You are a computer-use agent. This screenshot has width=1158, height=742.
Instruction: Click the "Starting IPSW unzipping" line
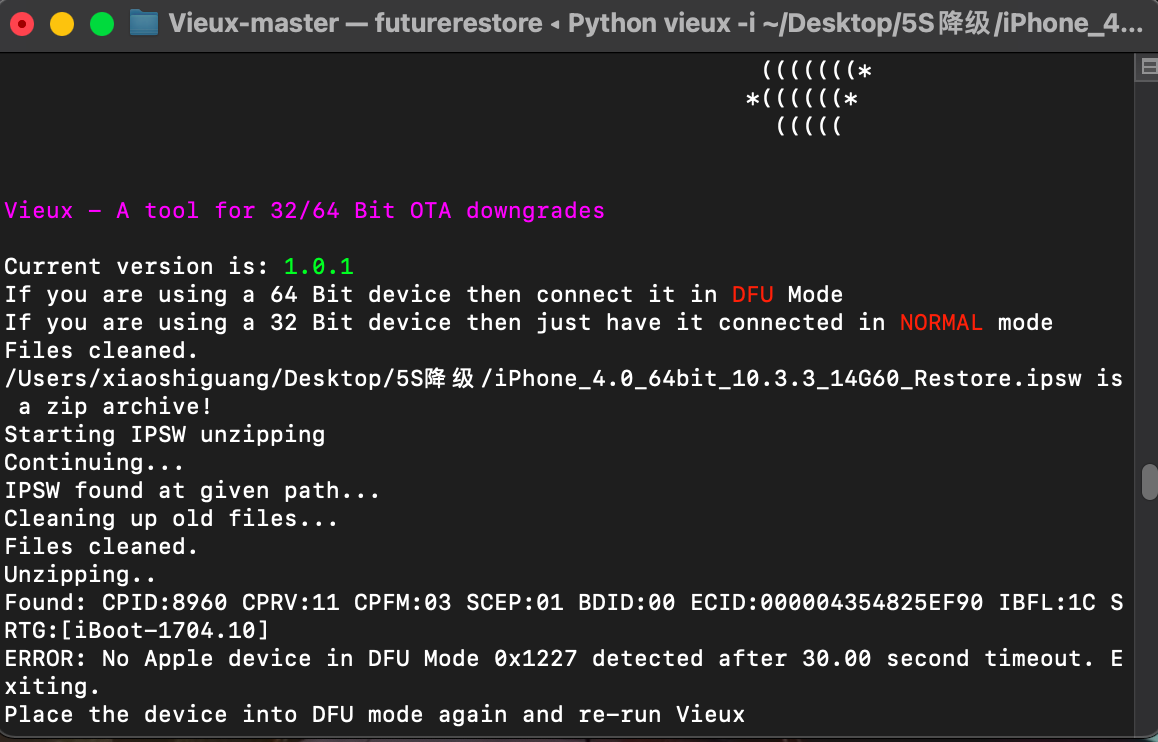coord(165,435)
